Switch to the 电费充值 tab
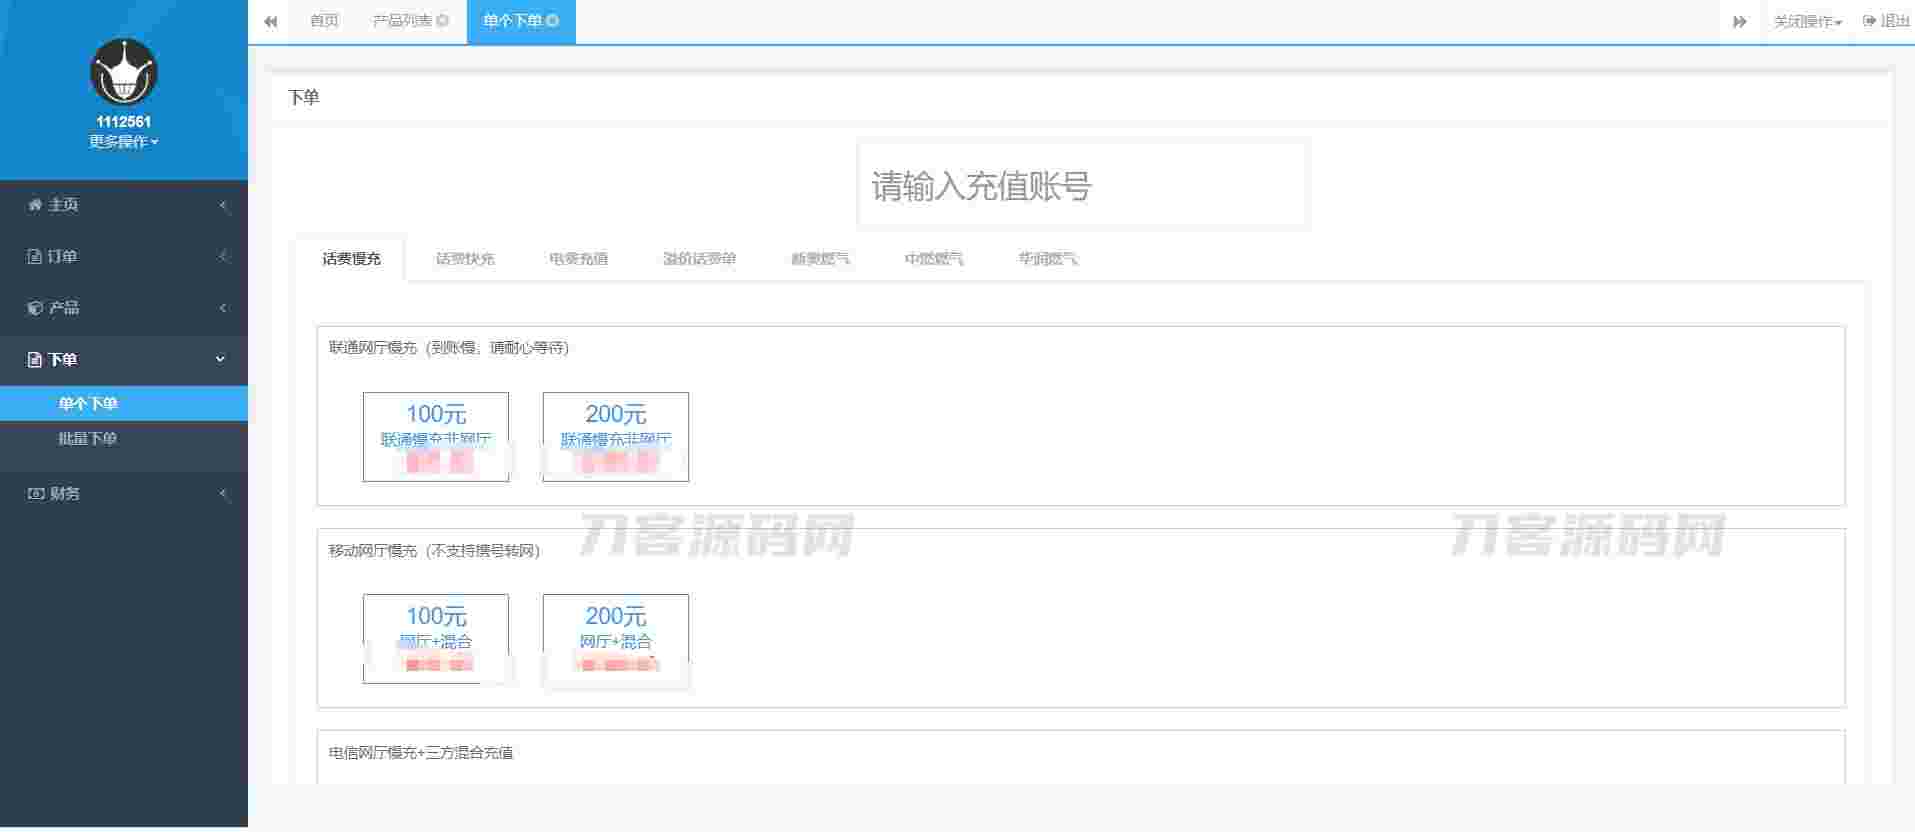 coord(578,259)
